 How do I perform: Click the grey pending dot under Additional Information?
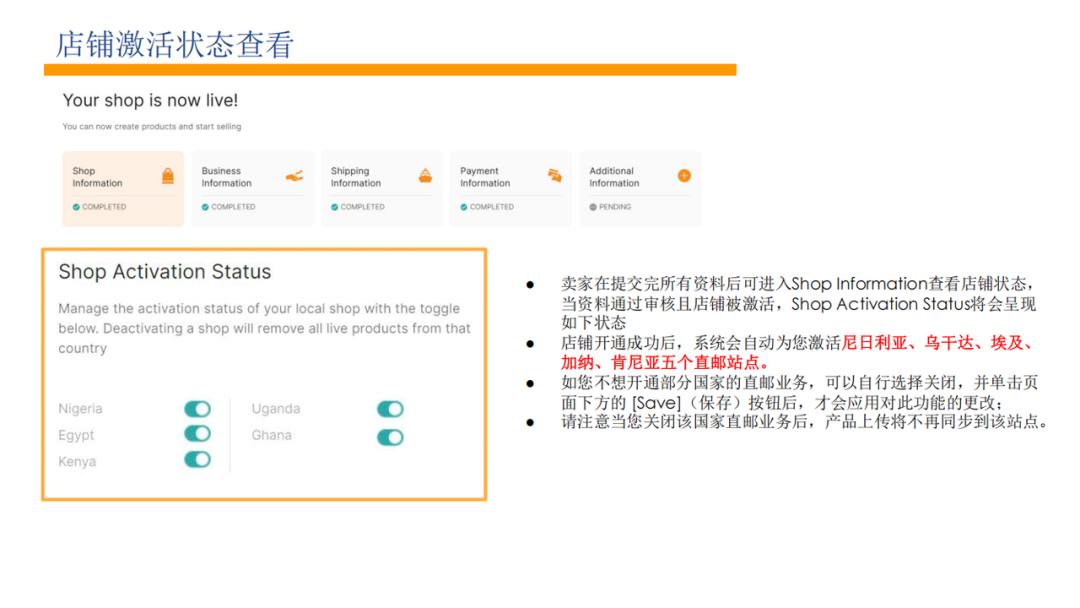(593, 207)
